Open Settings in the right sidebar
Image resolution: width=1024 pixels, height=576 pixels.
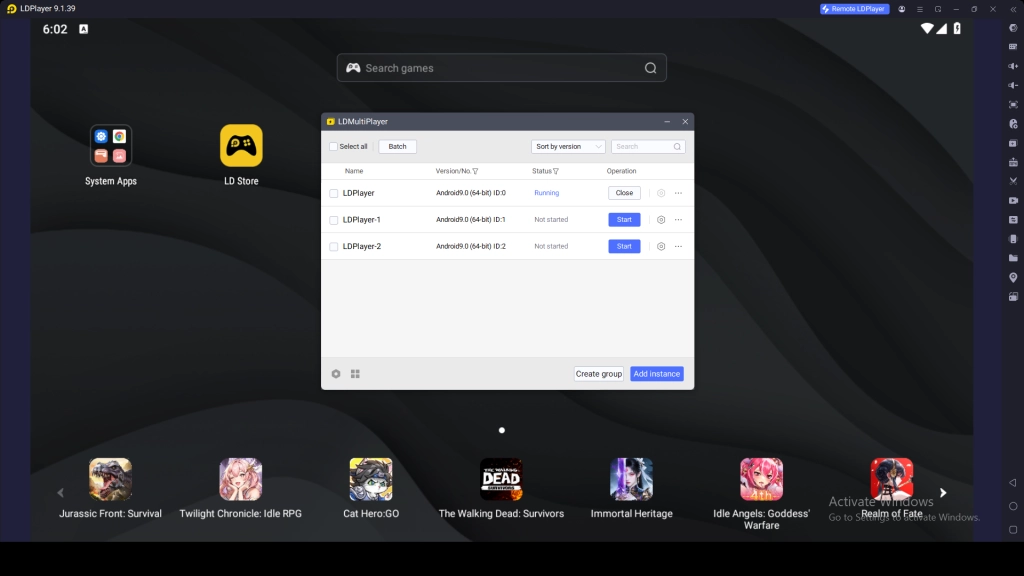coord(1013,28)
